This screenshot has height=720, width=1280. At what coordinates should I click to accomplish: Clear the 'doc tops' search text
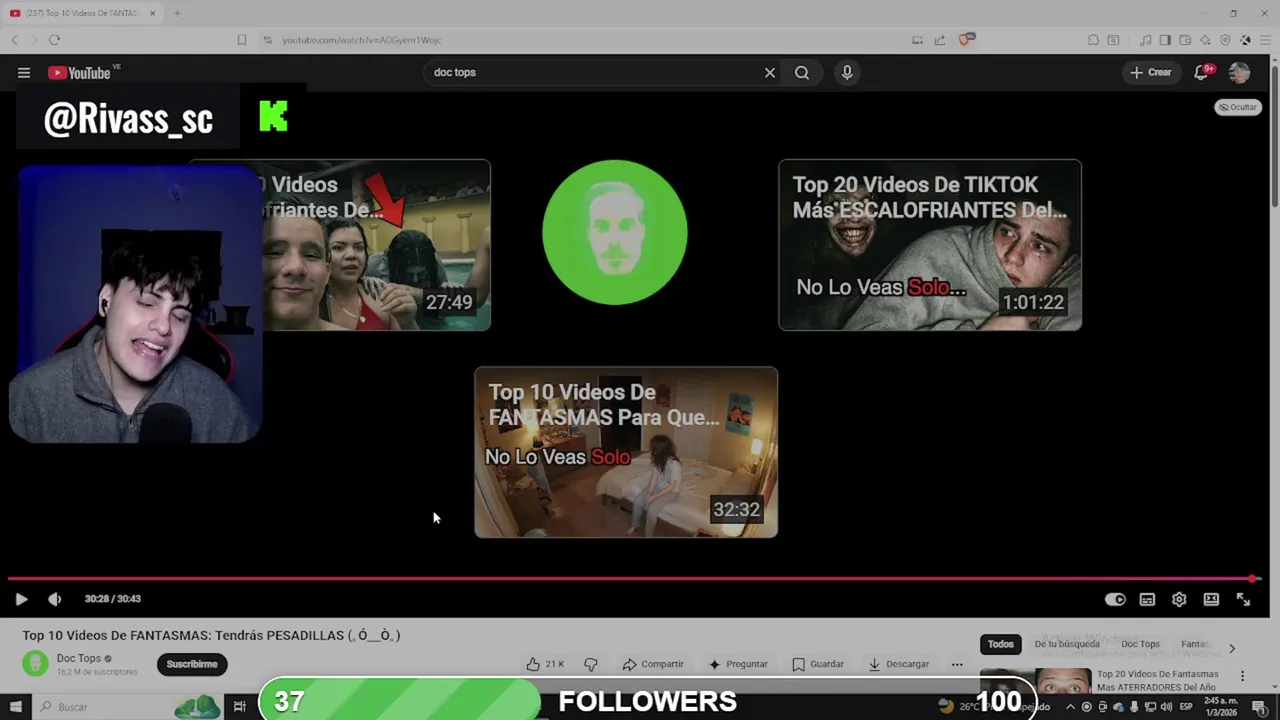pyautogui.click(x=770, y=72)
